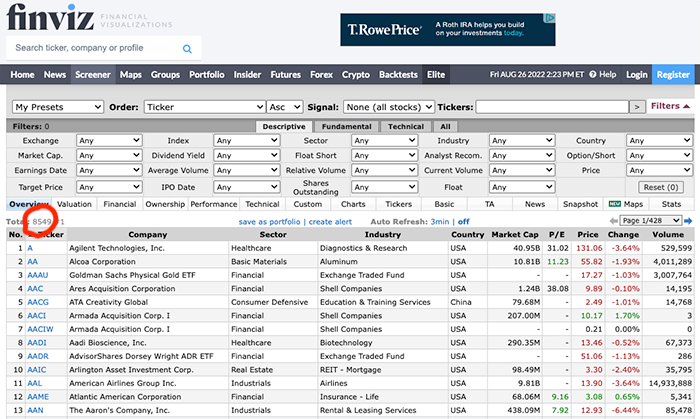
Task: Click the Tickers input field
Action: [551, 107]
